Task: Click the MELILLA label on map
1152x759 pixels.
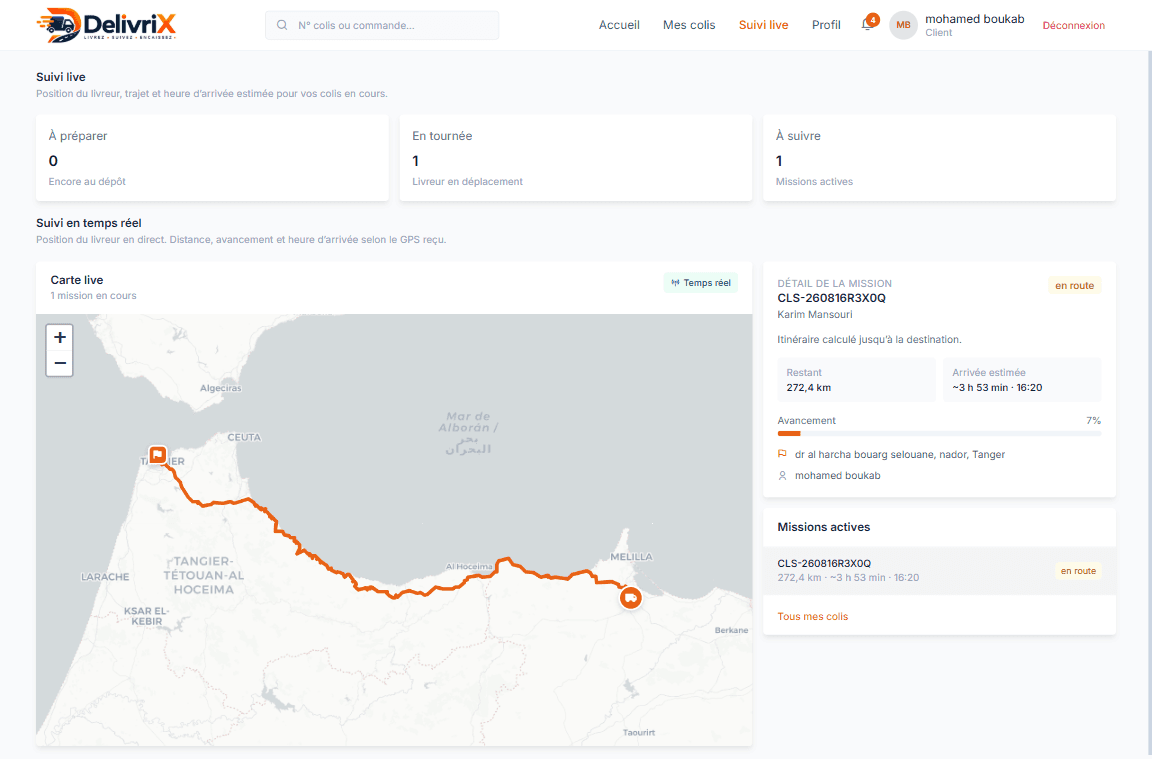Action: click(x=631, y=556)
